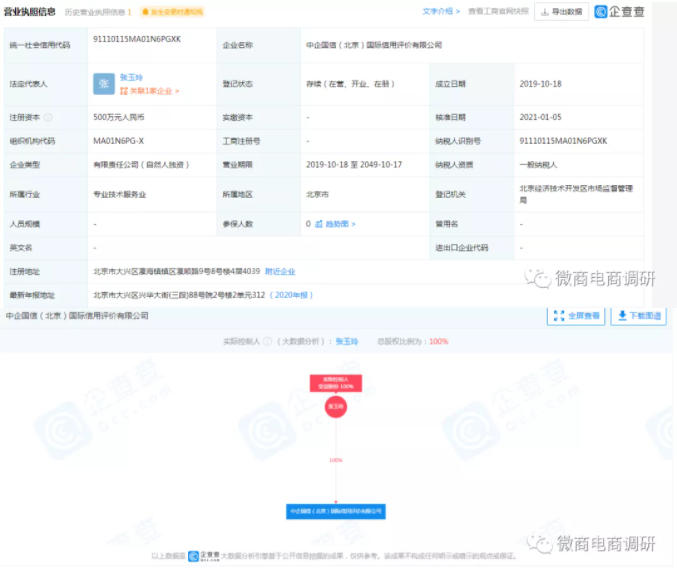Open 历史营业执照信息 link
677x570 pixels.
click(98, 12)
